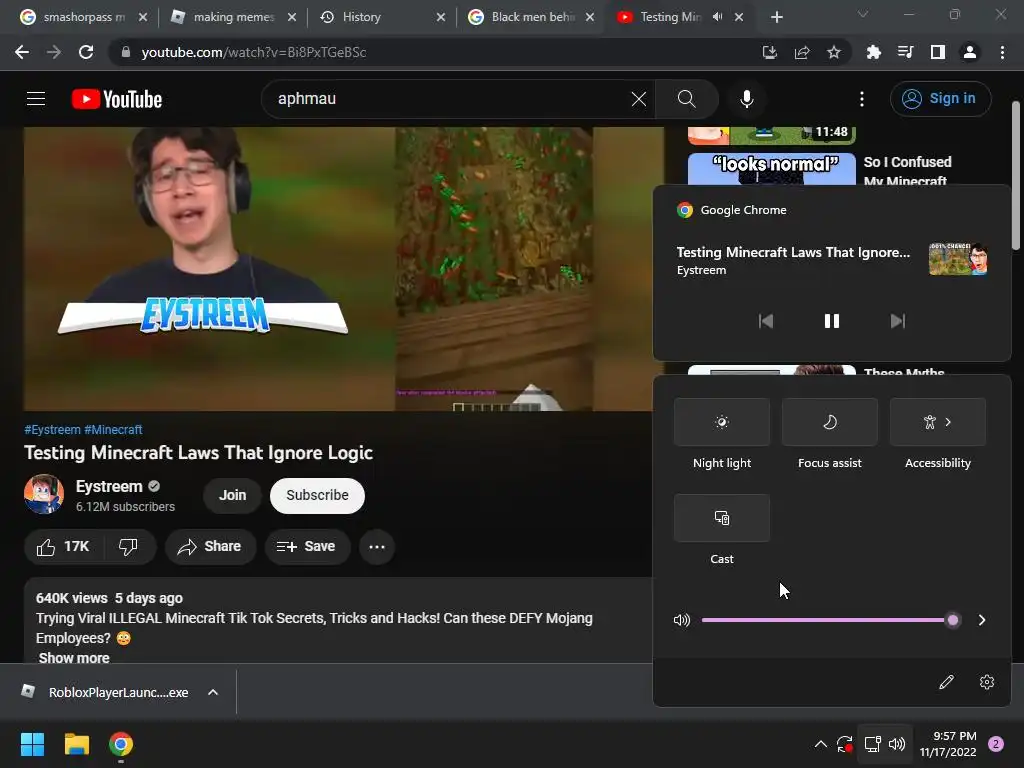Open the #Minecraft hashtag link

113,430
